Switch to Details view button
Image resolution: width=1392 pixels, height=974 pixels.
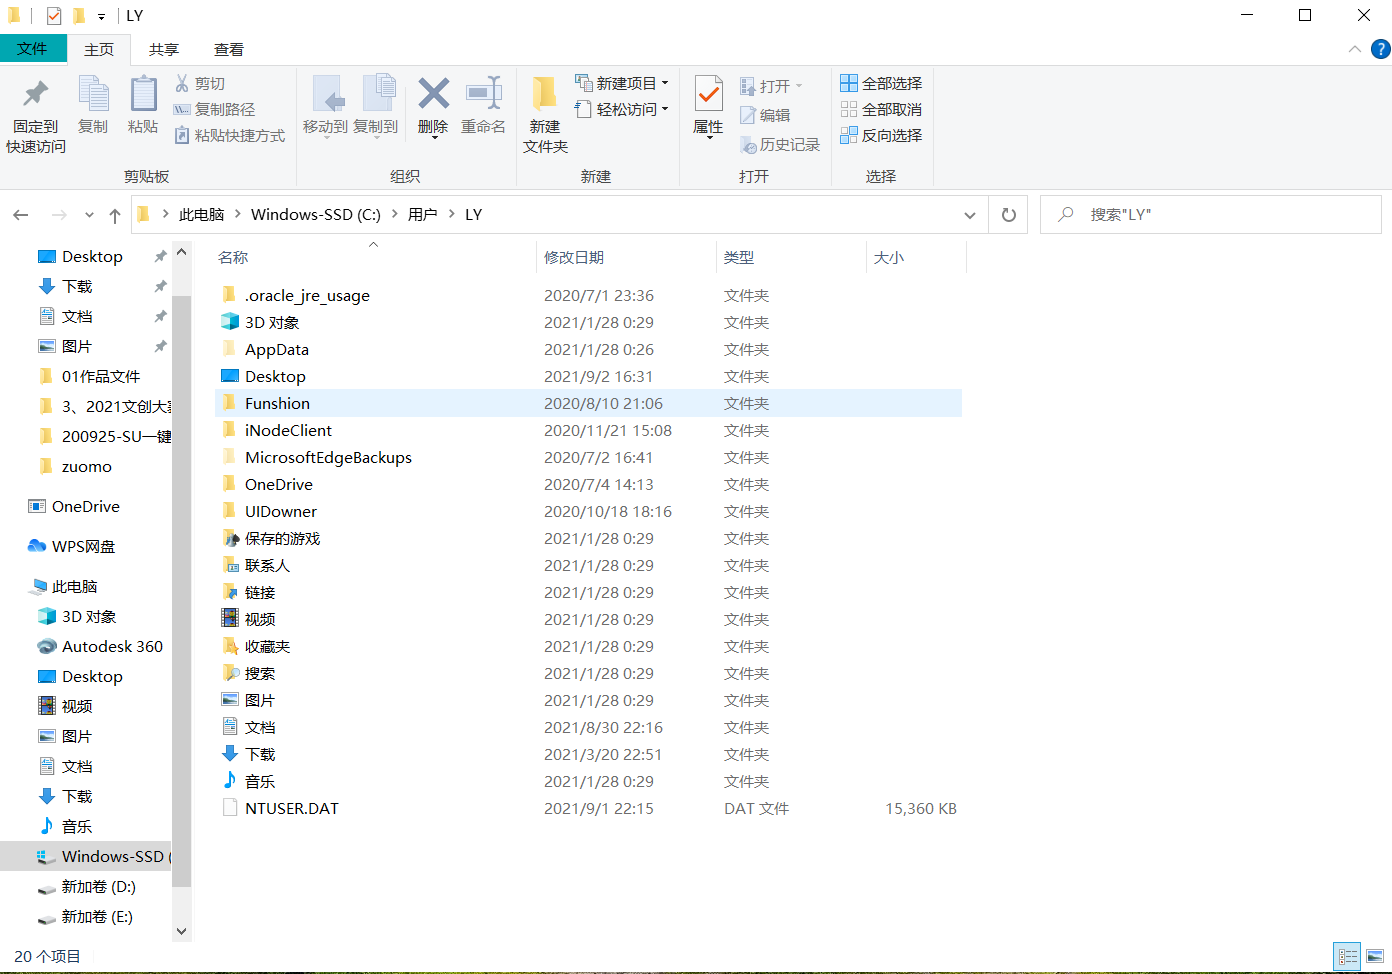tap(1347, 956)
